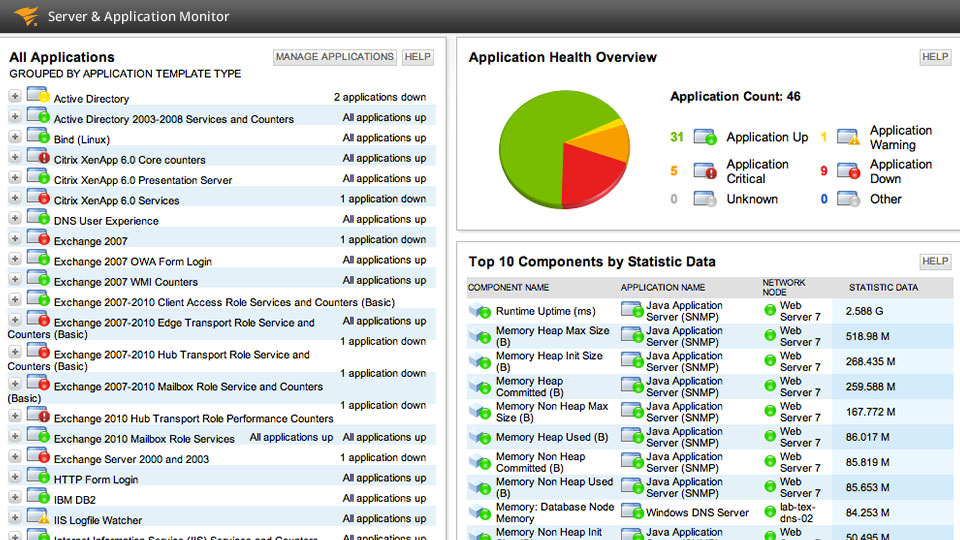
Task: Expand Citrix XenApp 6.0 Presentation Server group
Action: (x=15, y=178)
